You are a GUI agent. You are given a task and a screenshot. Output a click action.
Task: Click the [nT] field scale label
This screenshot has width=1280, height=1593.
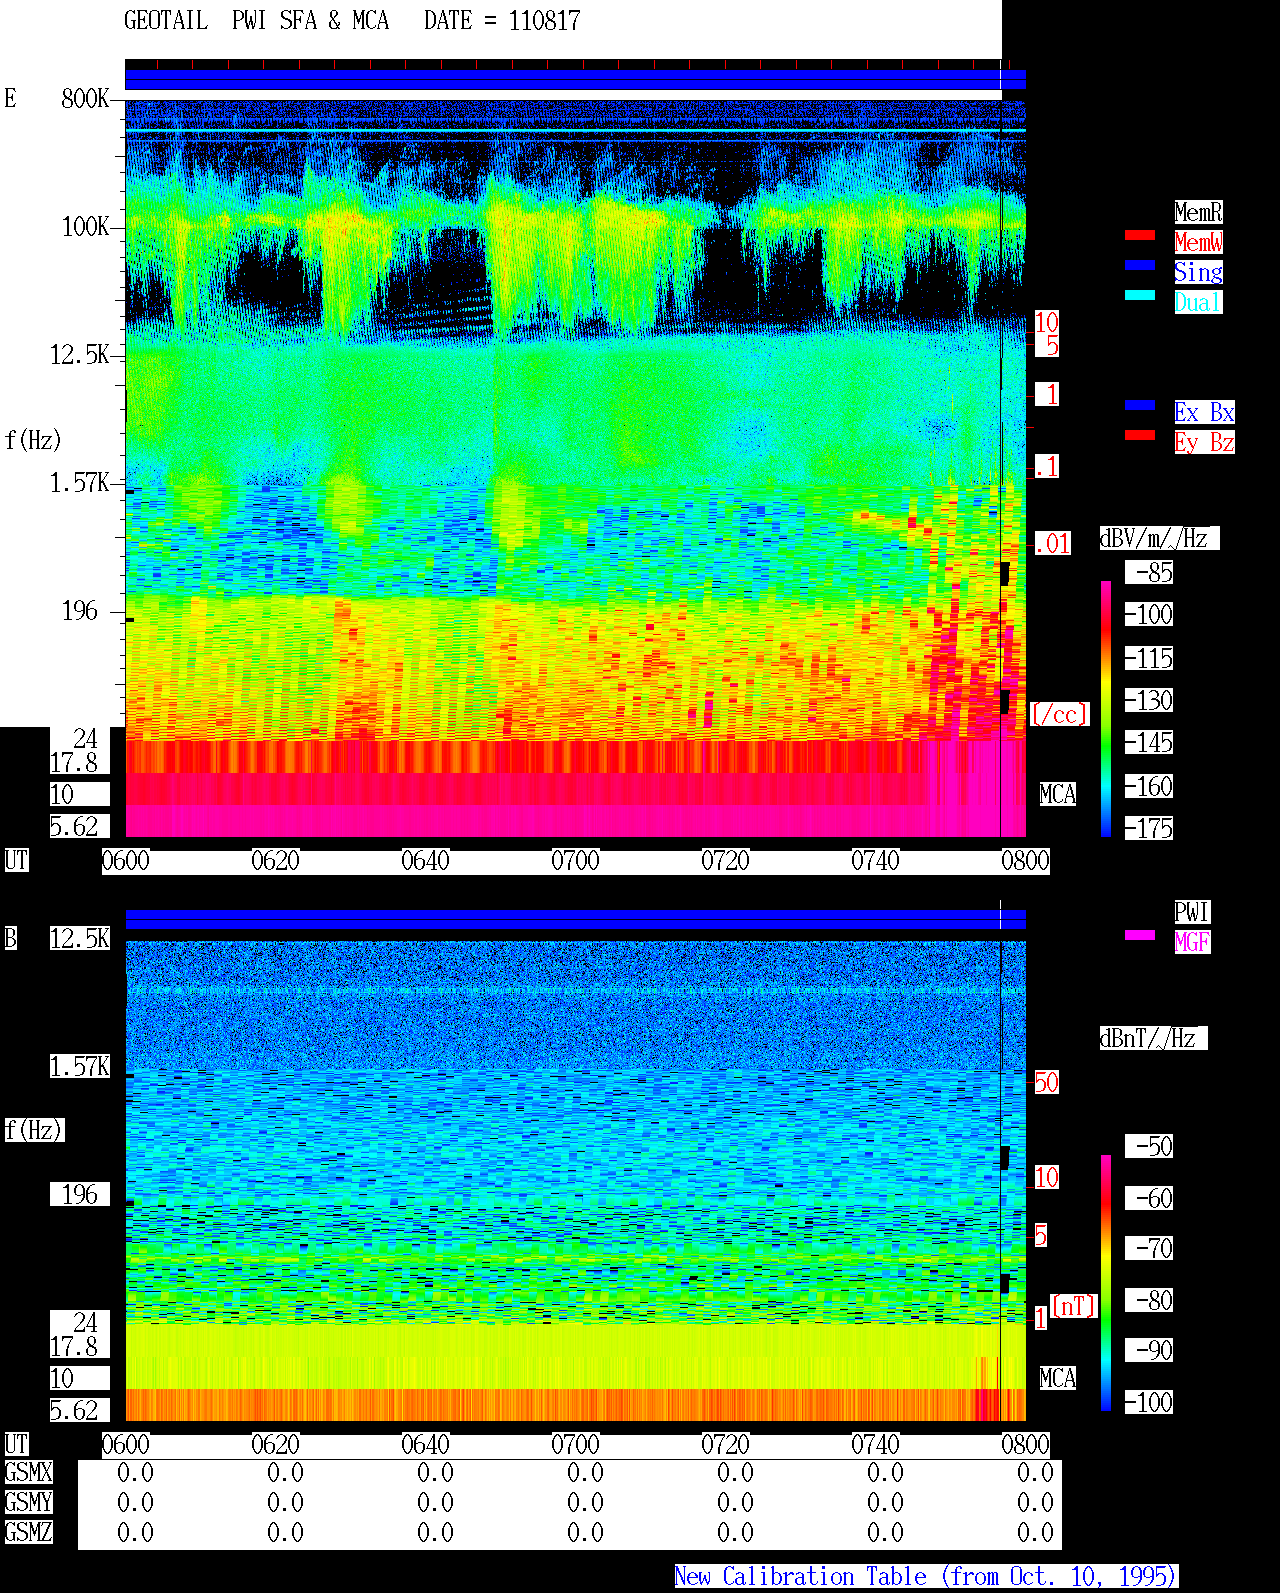pos(1074,1306)
